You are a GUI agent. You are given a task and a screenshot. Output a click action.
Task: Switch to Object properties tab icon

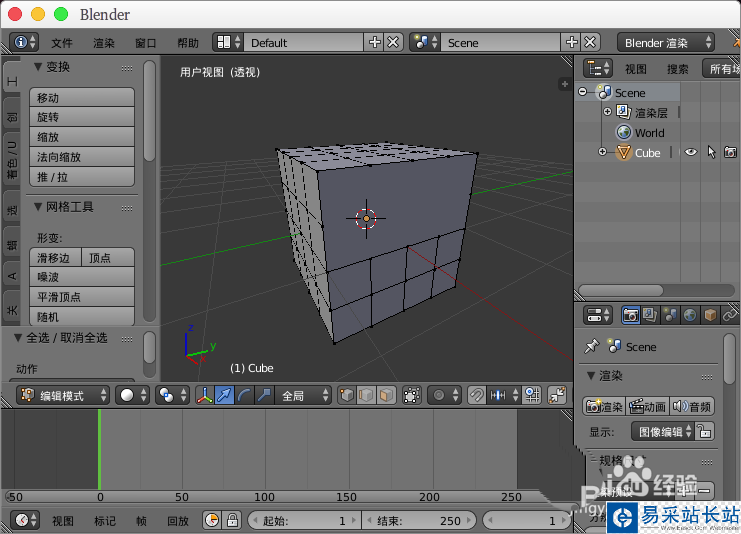[710, 315]
